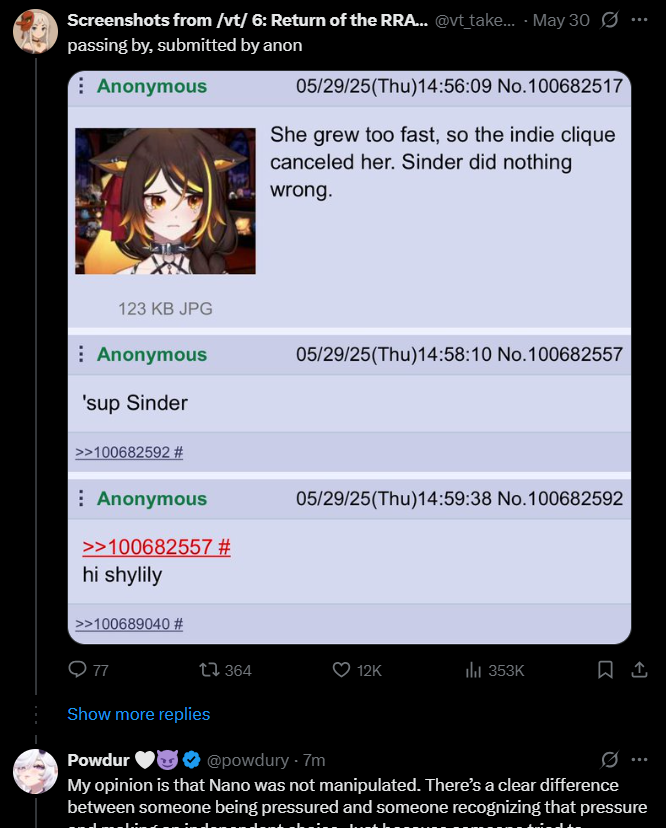666x828 pixels.
Task: Share the vt screenshots tweet
Action: (639, 670)
